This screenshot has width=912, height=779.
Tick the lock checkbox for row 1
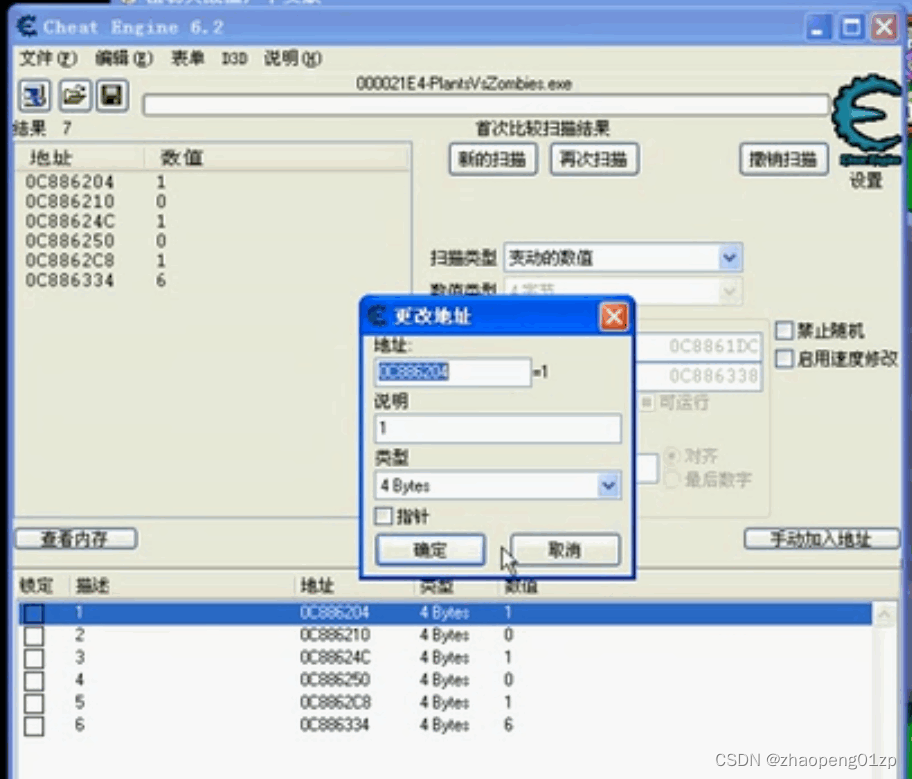click(34, 613)
